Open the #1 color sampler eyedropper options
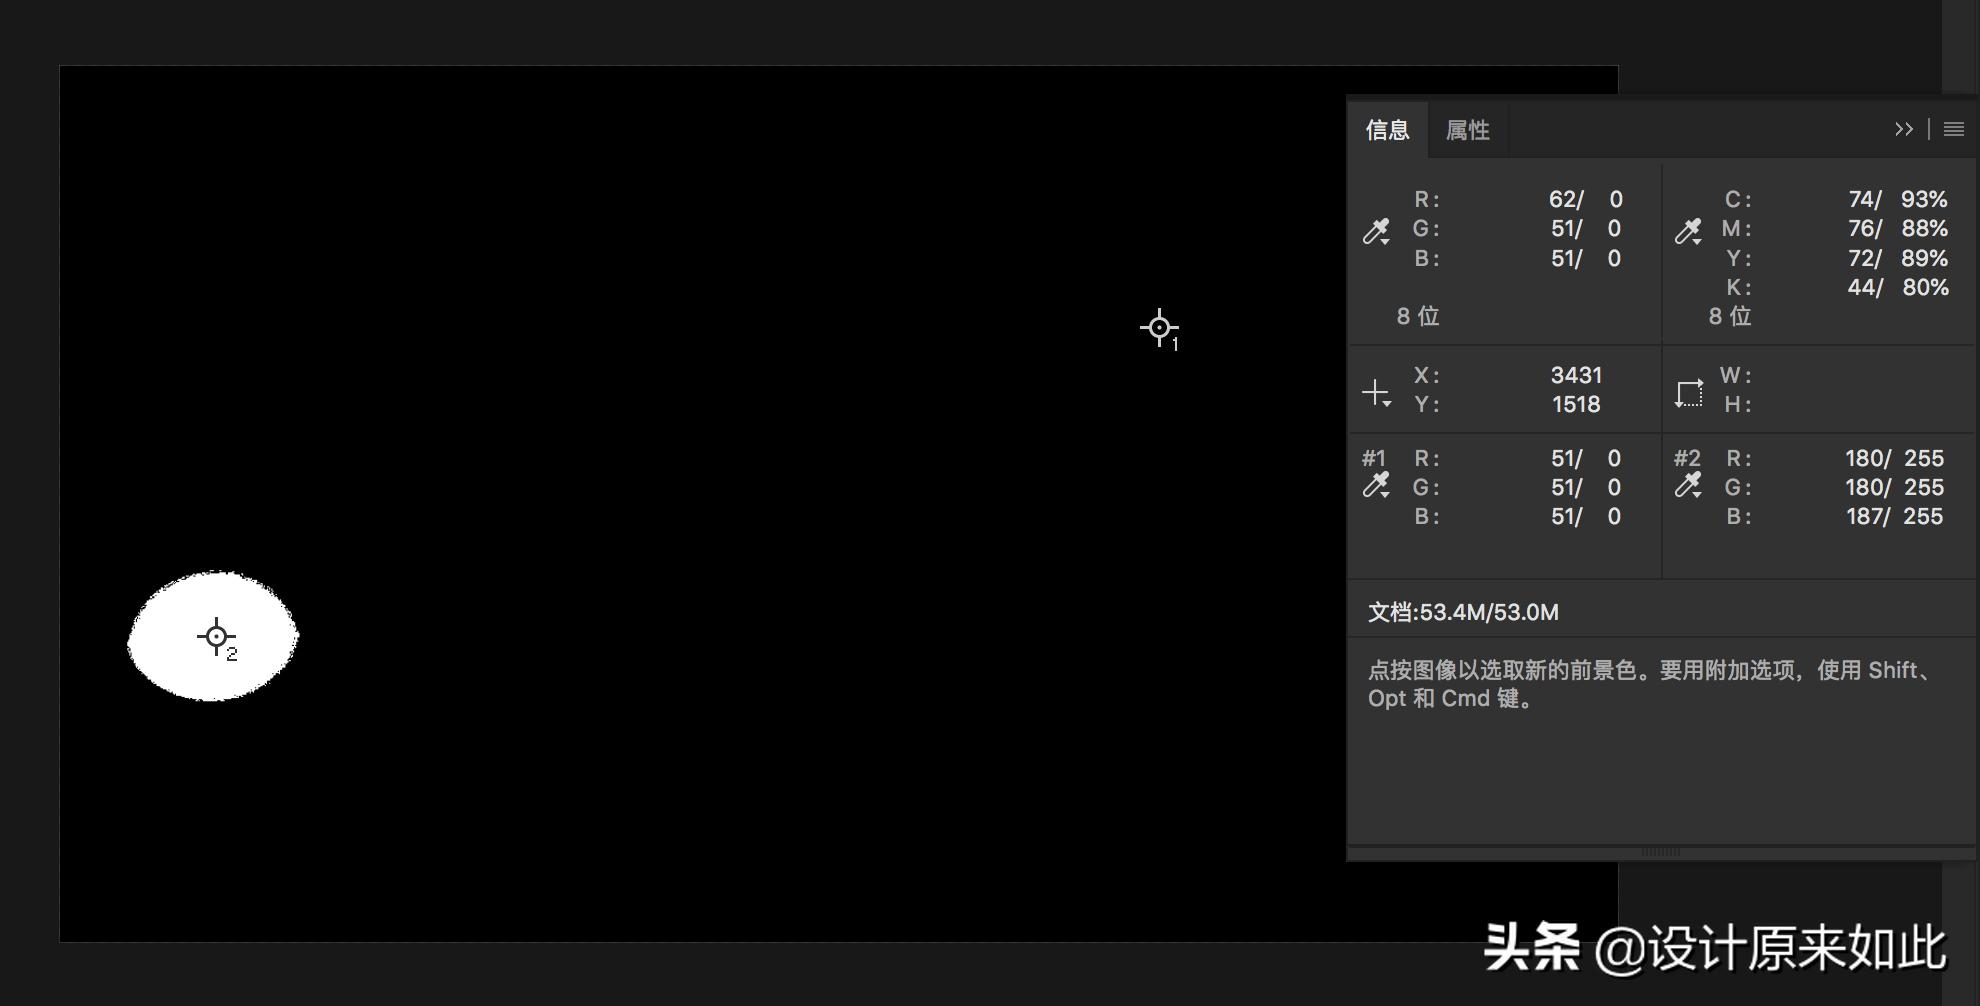Image resolution: width=1980 pixels, height=1006 pixels. point(1377,486)
